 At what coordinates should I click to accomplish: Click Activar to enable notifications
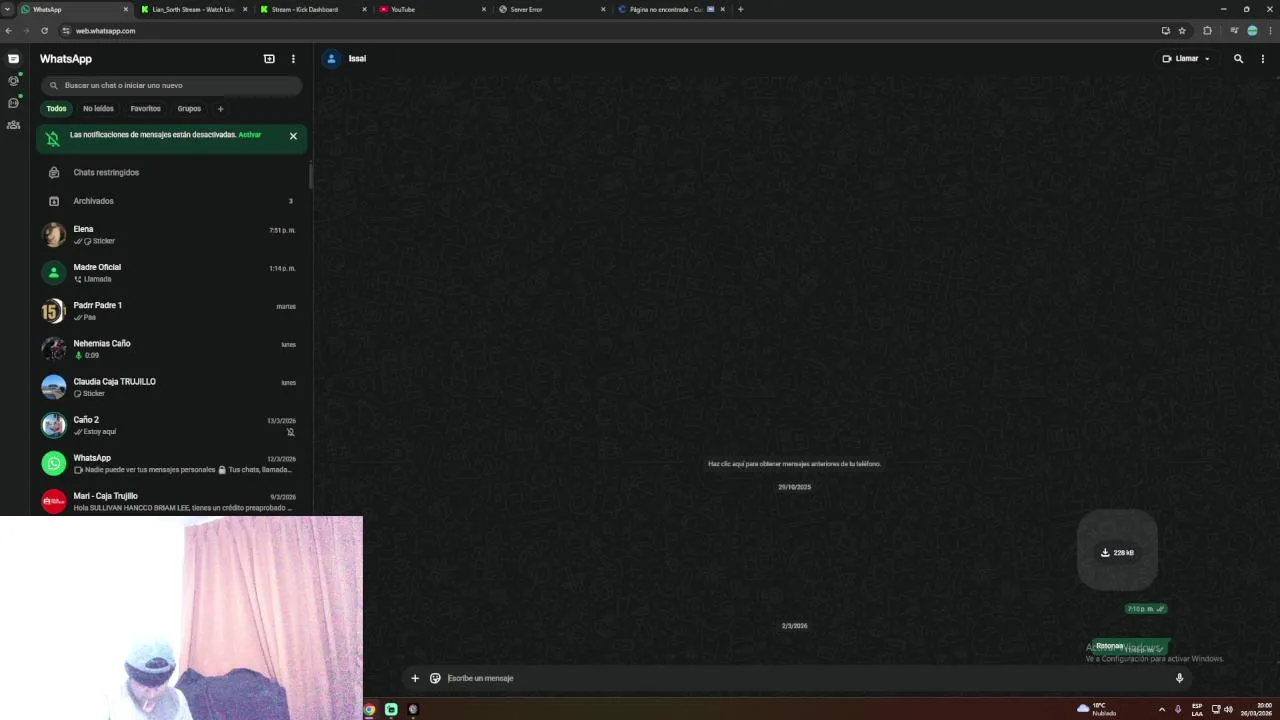click(250, 135)
